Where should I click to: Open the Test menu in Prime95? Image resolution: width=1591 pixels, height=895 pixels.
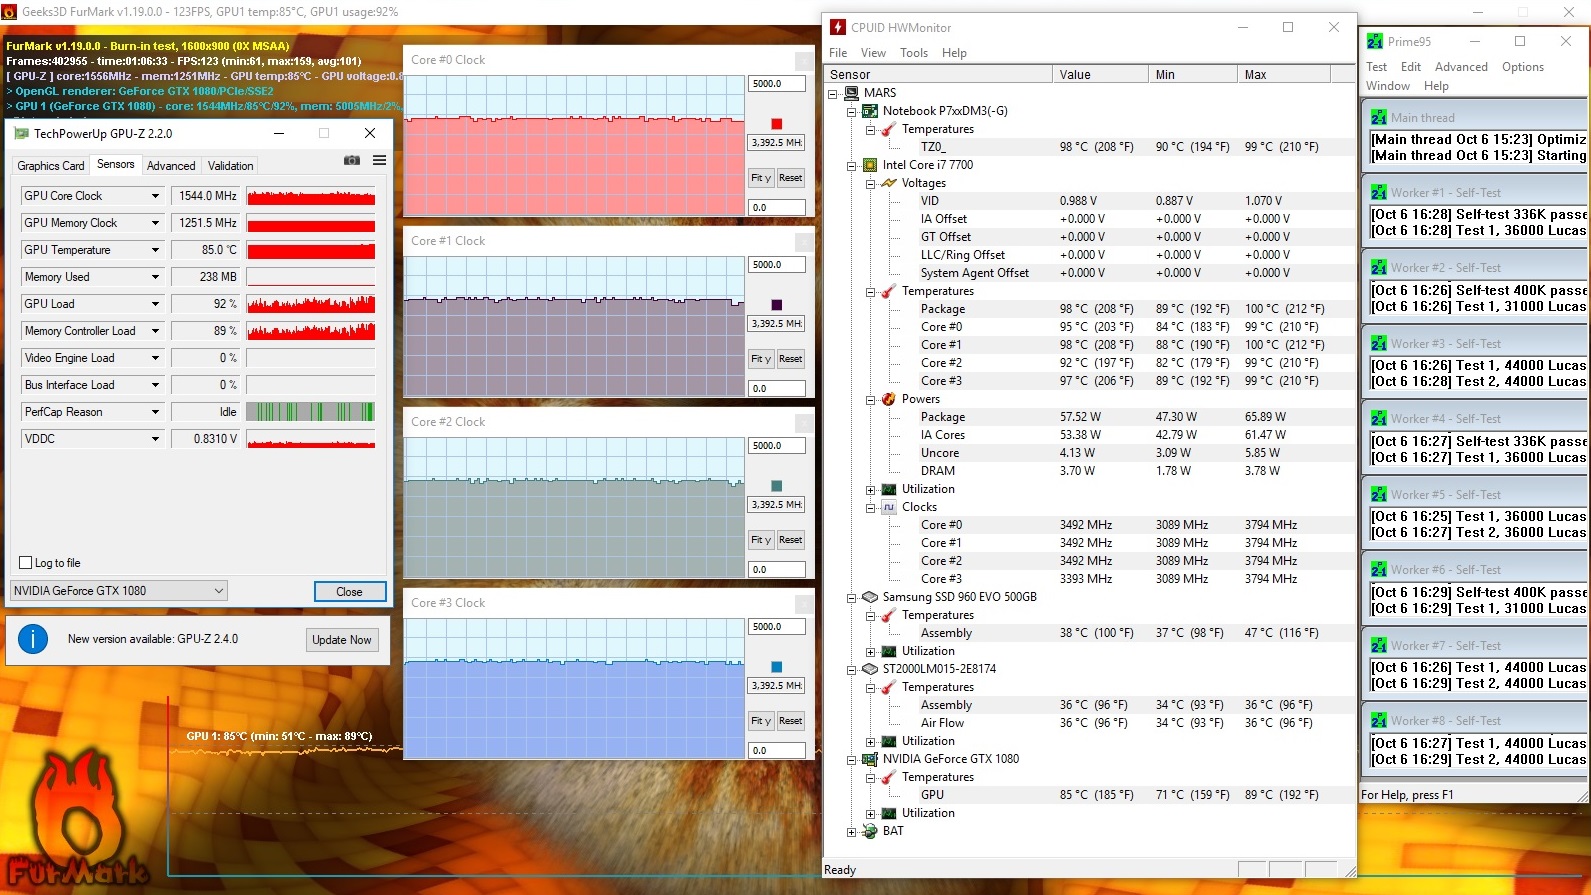pos(1376,67)
